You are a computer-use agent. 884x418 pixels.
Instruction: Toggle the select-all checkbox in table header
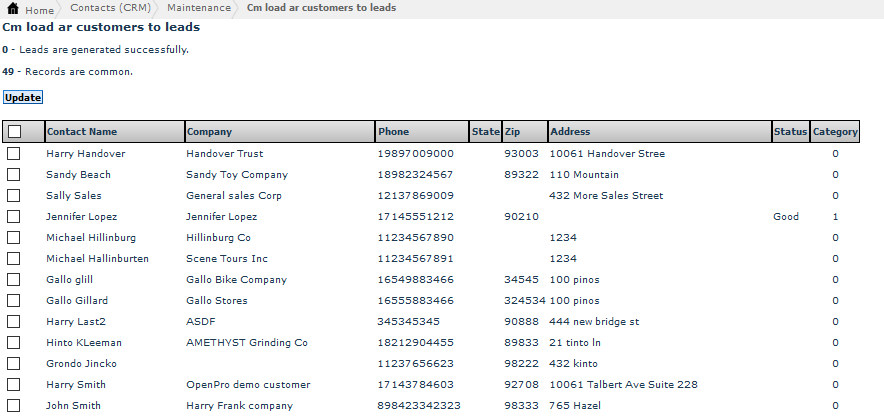coord(14,132)
